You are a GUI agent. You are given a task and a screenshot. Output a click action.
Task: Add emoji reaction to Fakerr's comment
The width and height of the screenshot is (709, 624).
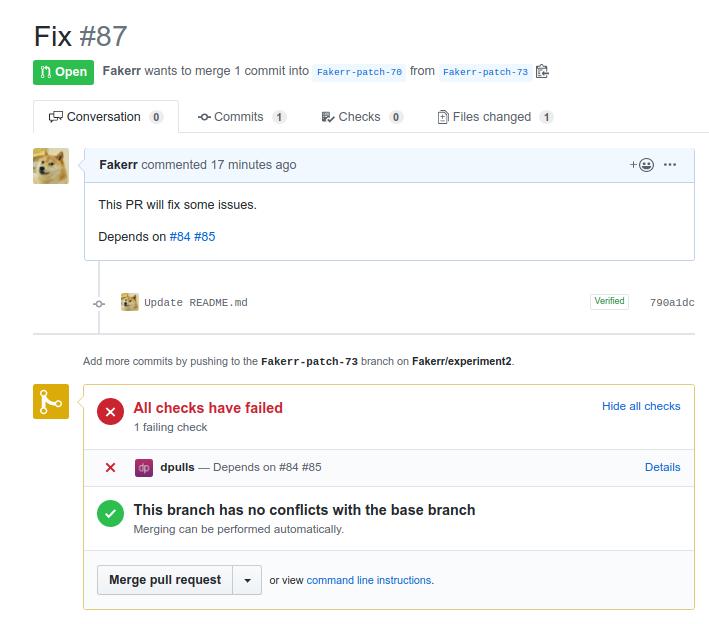click(642, 165)
